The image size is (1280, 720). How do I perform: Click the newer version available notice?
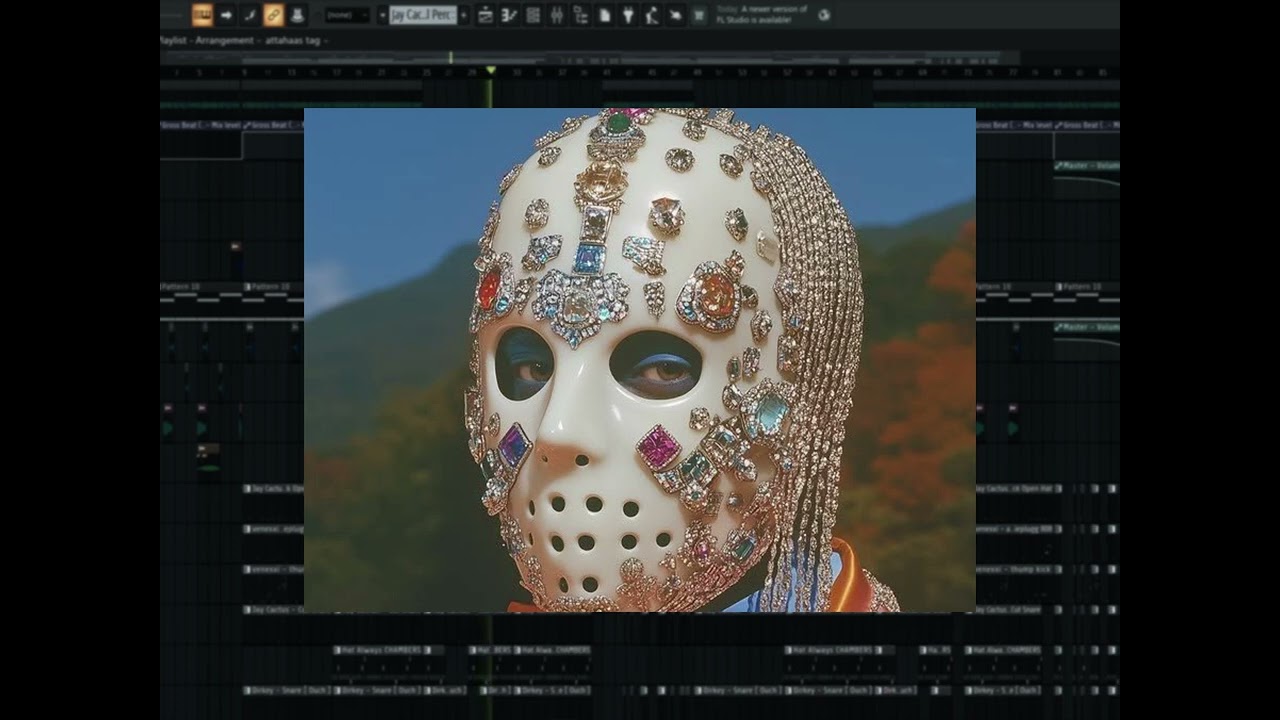762,14
